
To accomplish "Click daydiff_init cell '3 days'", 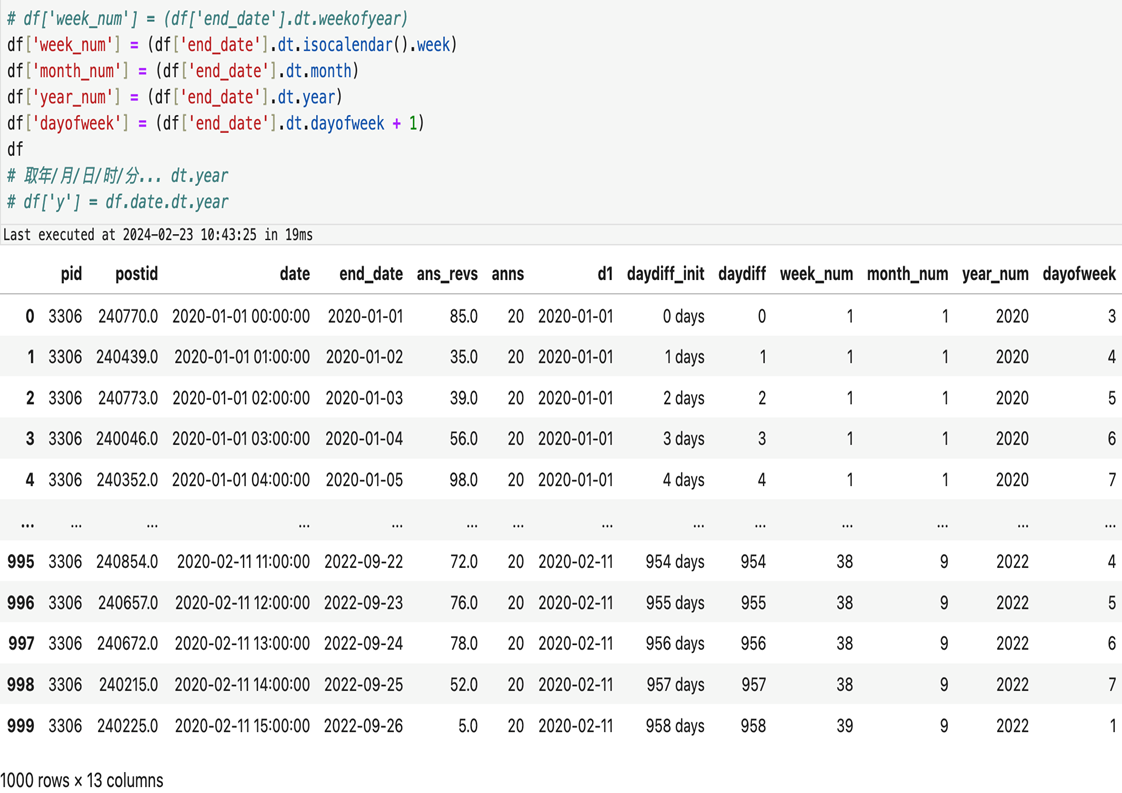I will click(x=683, y=439).
